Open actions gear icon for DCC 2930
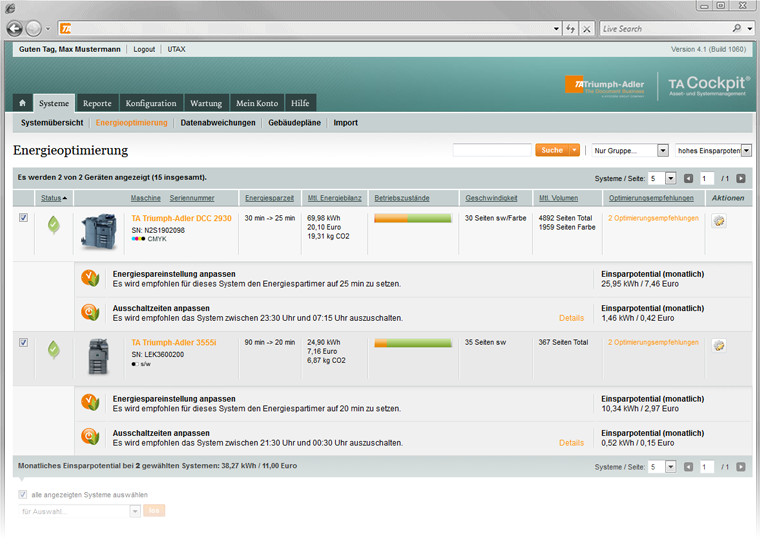Viewport: 760px width, 555px height. coord(719,221)
